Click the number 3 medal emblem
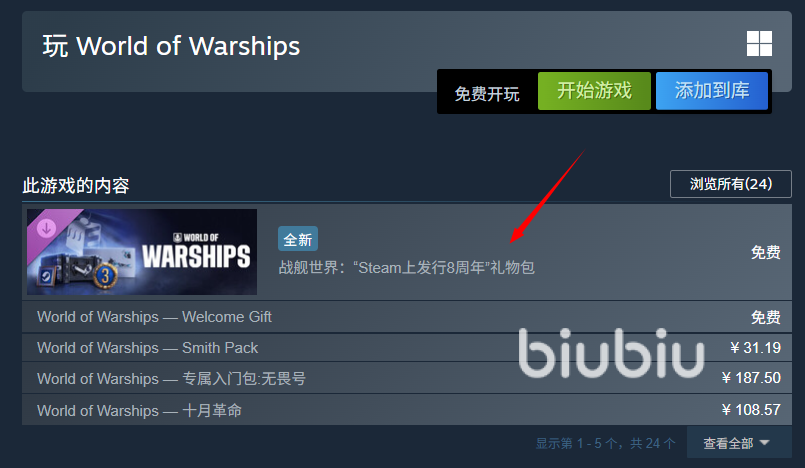Viewport: 805px width, 468px height. pyautogui.click(x=105, y=276)
